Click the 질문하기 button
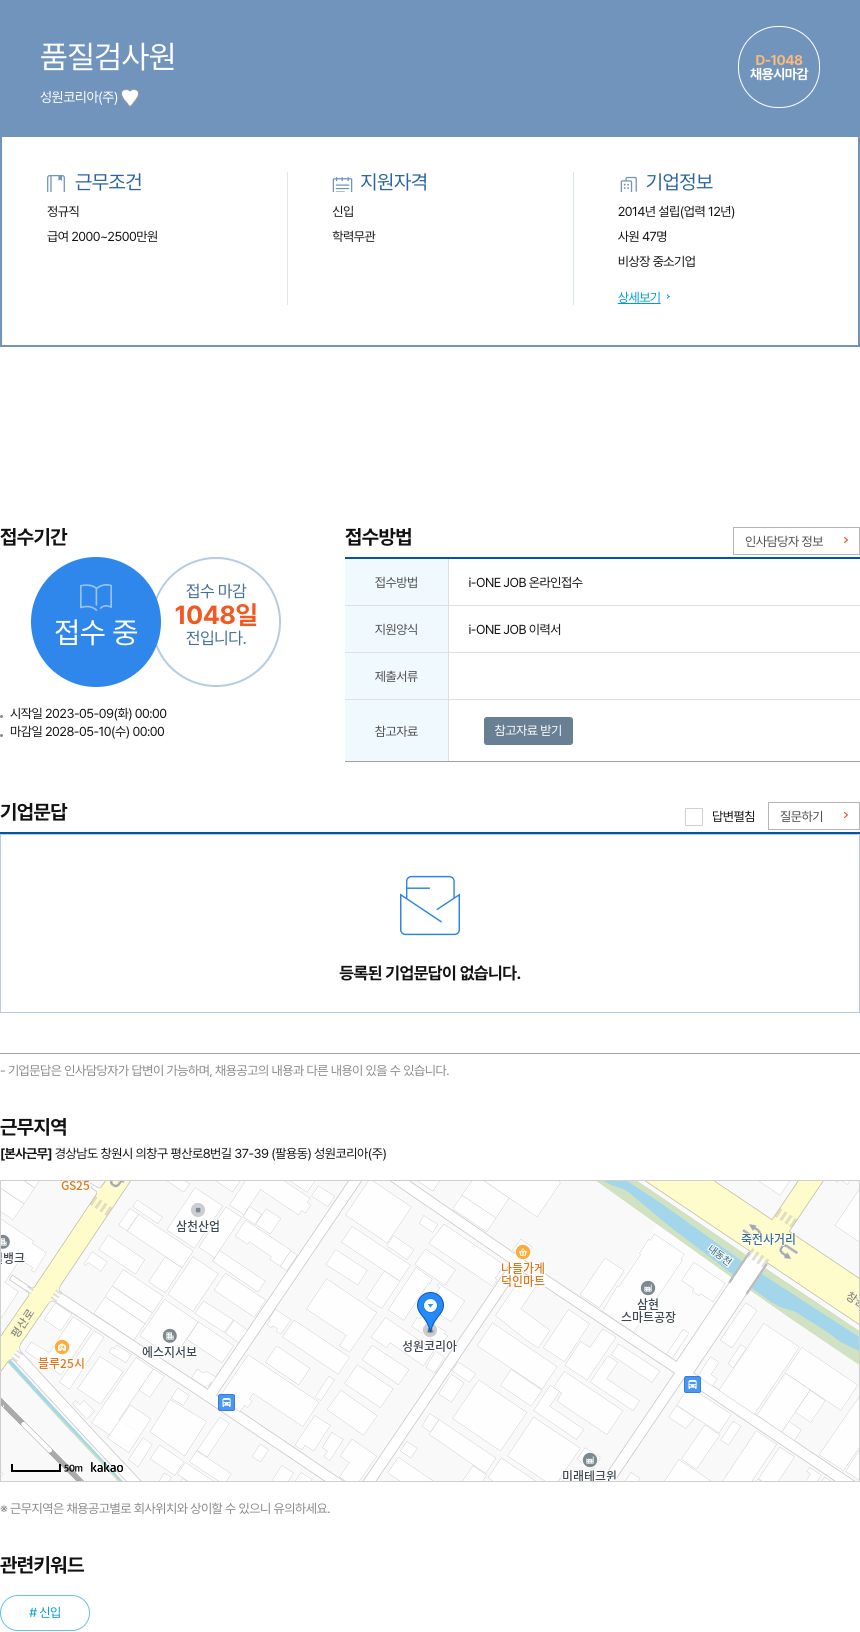The image size is (860, 1632). click(814, 816)
